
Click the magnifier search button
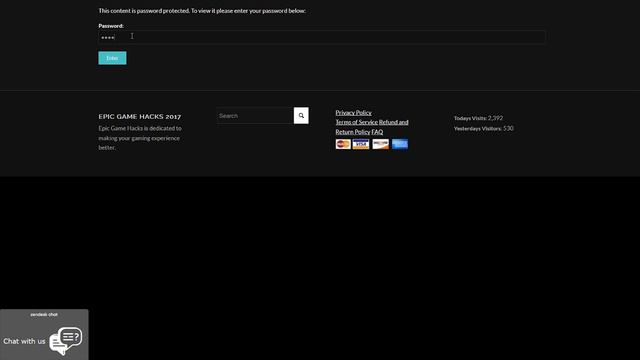pyautogui.click(x=301, y=116)
